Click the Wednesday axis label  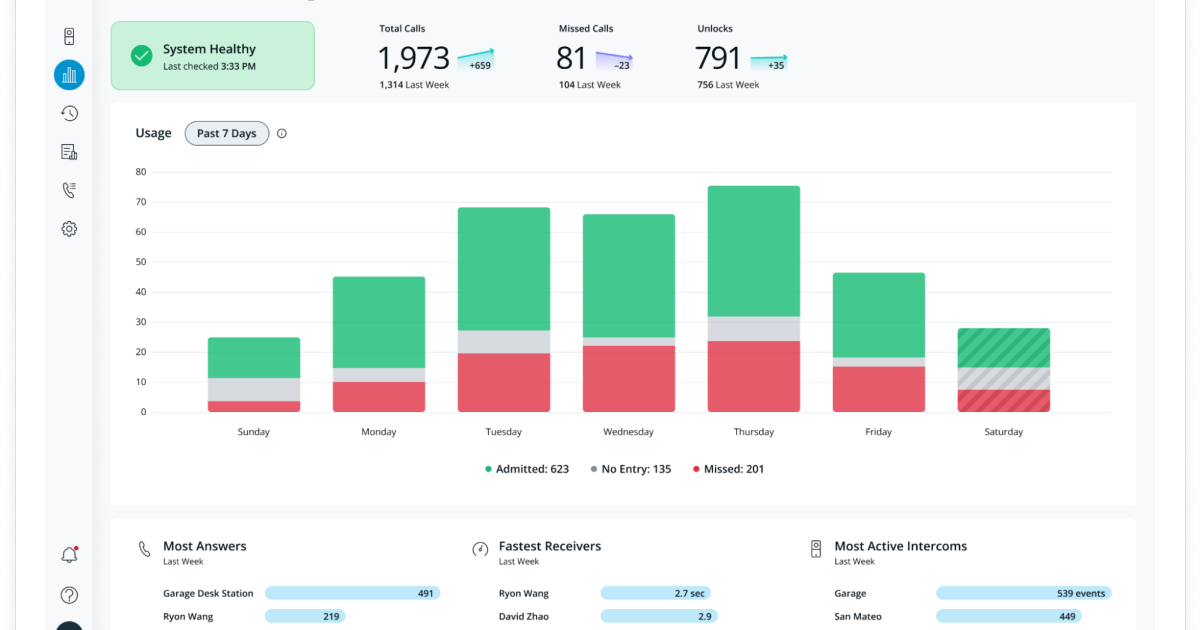click(x=629, y=432)
